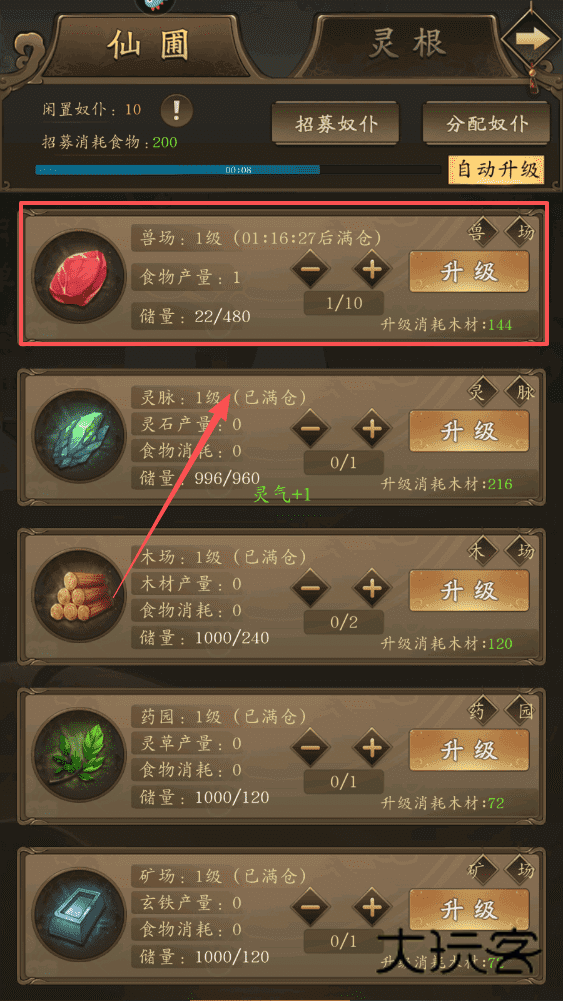Click the wood logs icon for 木场
Image resolution: width=563 pixels, height=1001 pixels.
coord(79,596)
